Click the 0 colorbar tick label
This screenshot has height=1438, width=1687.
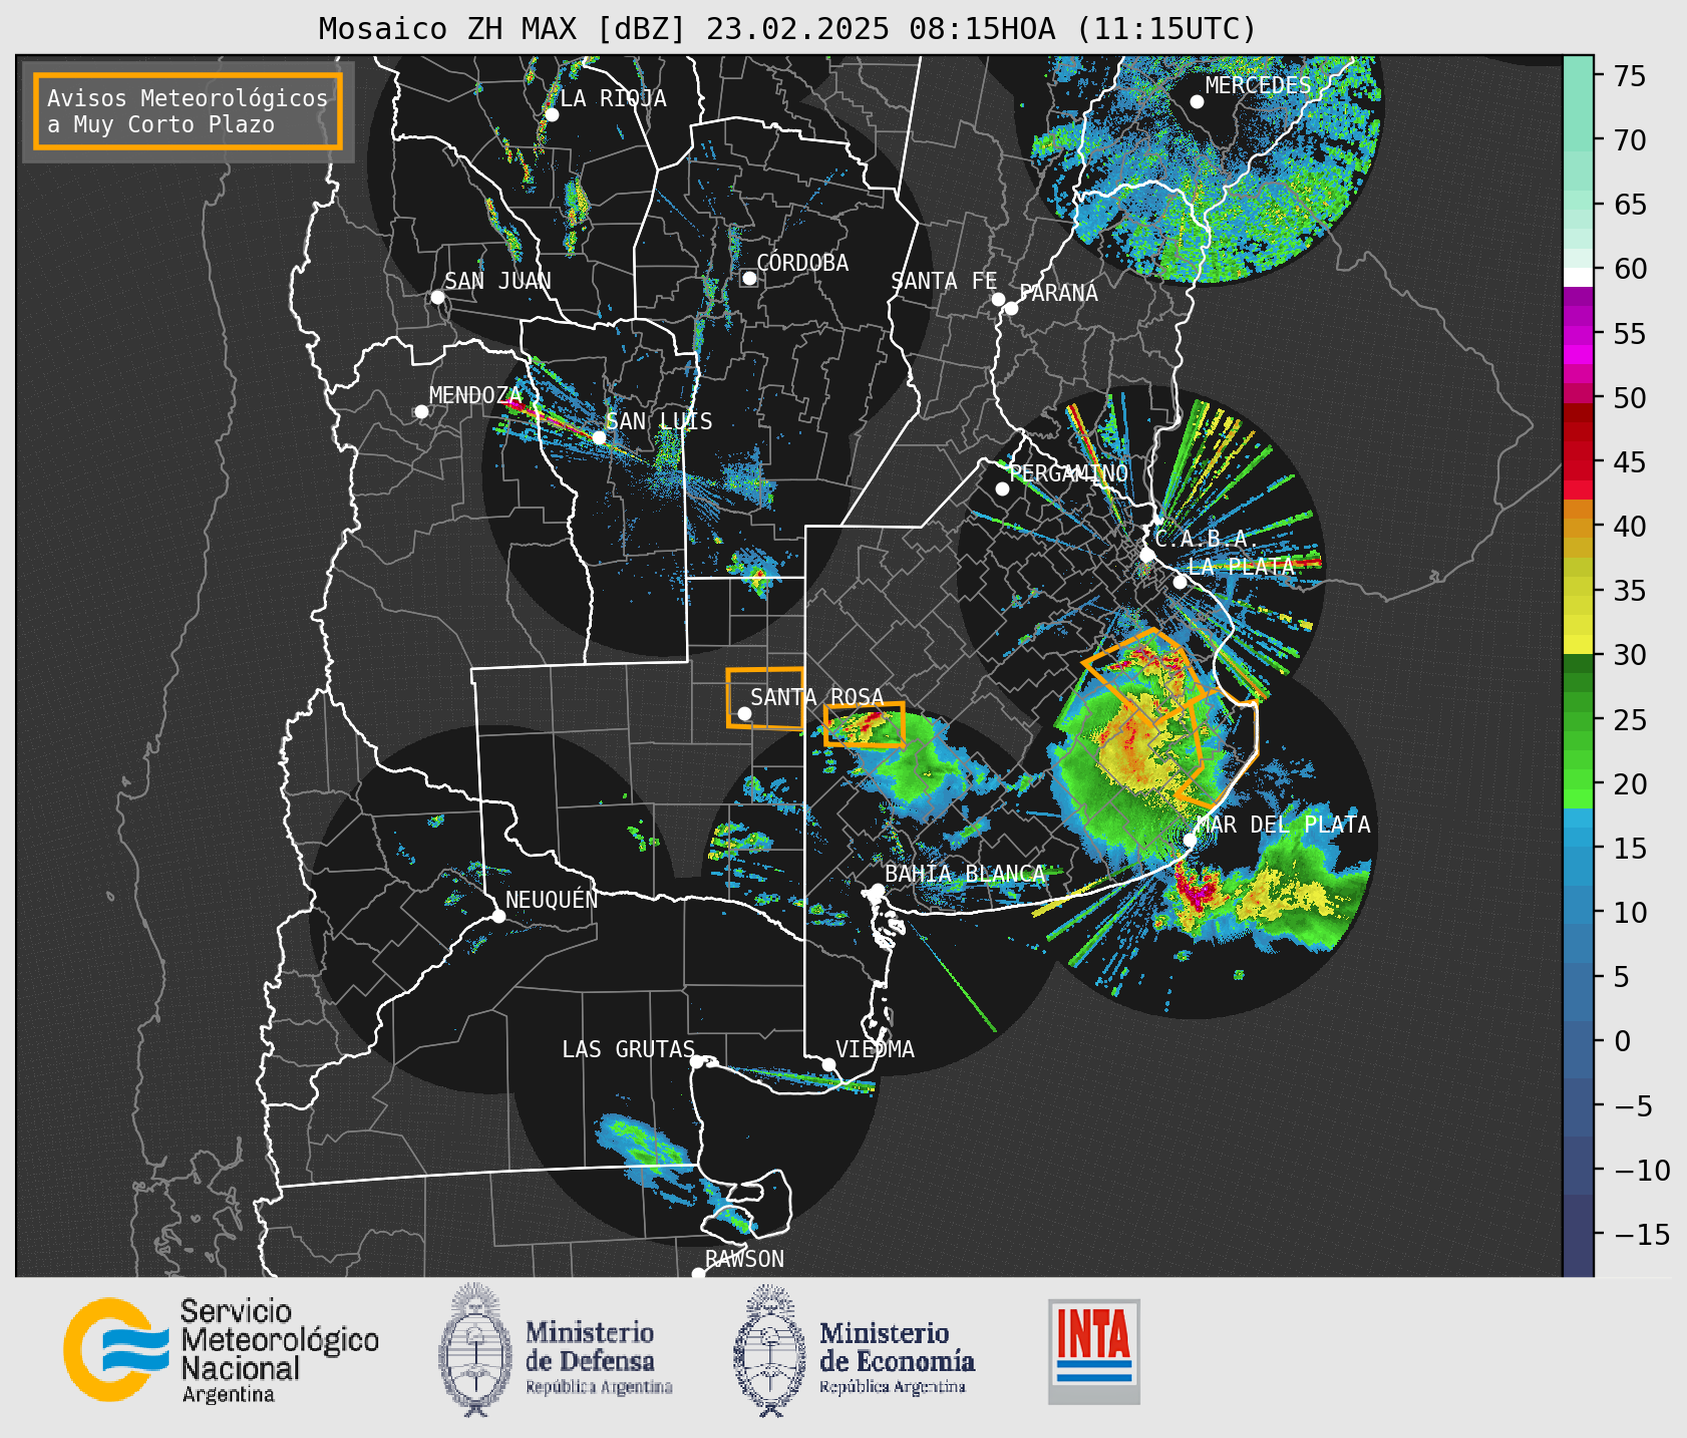[x=1621, y=1041]
